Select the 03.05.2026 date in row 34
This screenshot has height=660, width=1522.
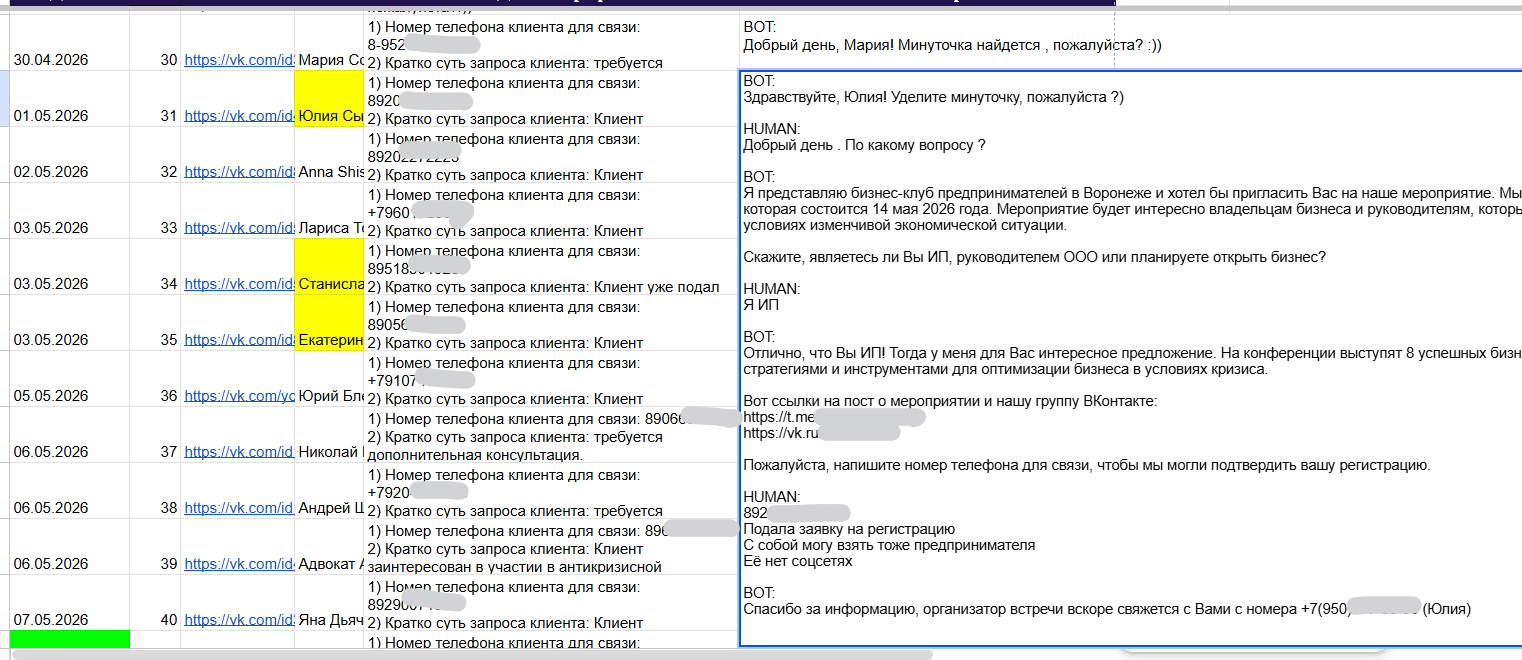pyautogui.click(x=69, y=267)
